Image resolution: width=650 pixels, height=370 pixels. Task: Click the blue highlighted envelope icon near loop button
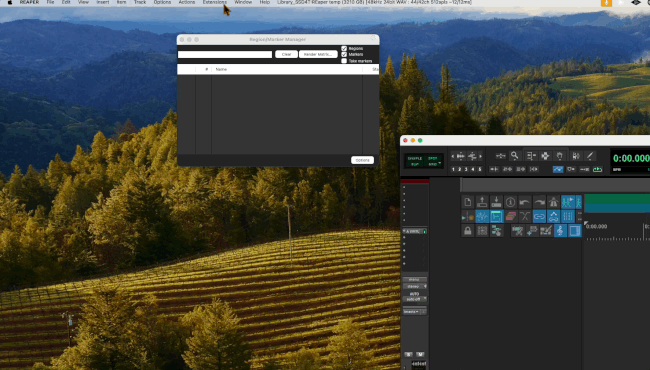[558, 169]
